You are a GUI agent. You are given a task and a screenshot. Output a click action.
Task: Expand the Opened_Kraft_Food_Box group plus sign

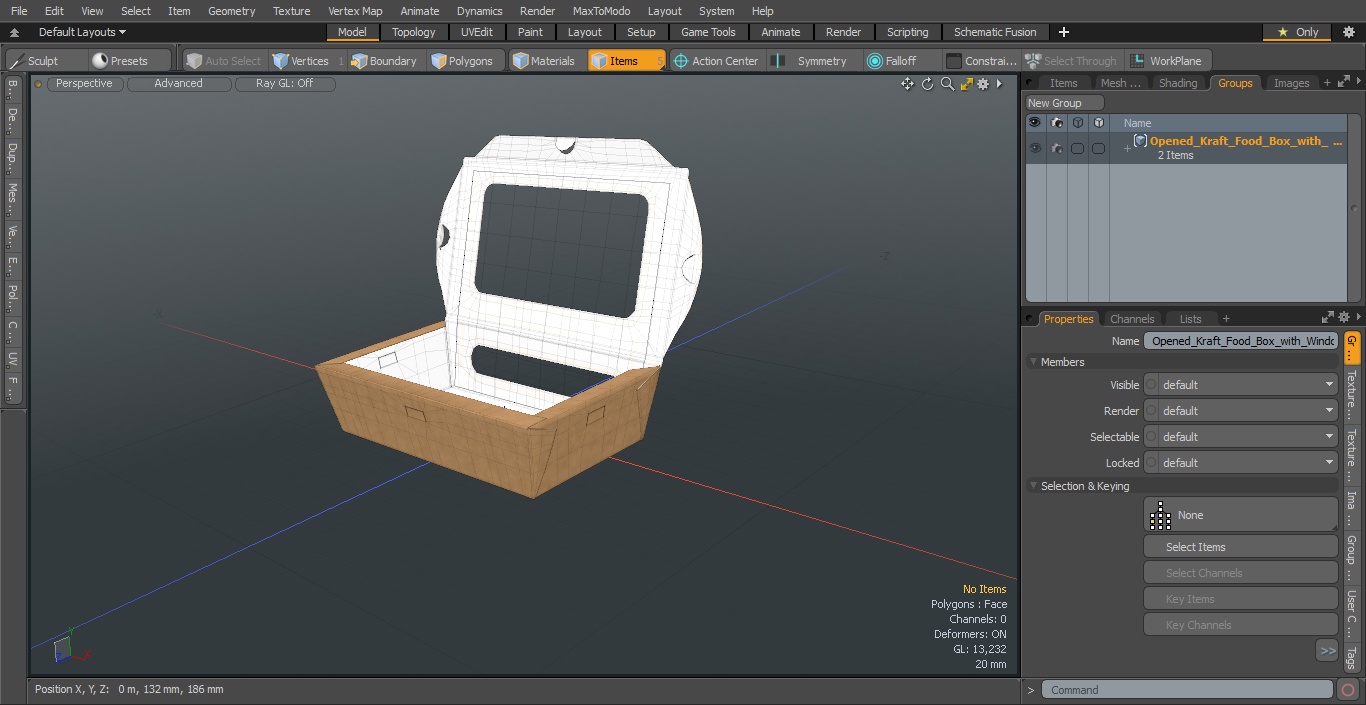click(1127, 149)
